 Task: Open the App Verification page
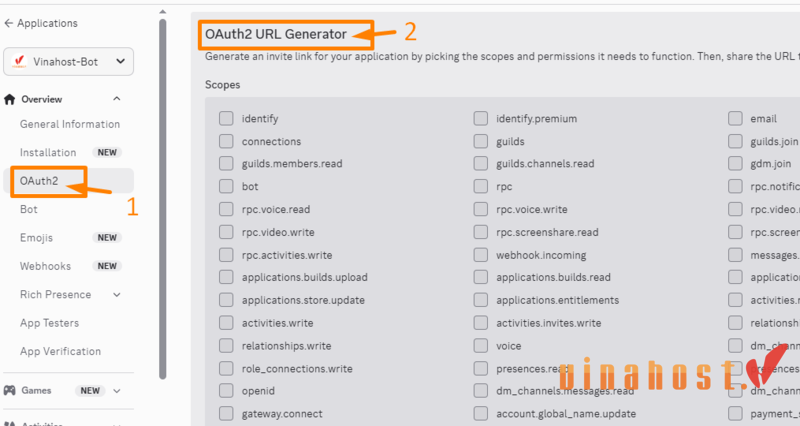[x=60, y=351]
